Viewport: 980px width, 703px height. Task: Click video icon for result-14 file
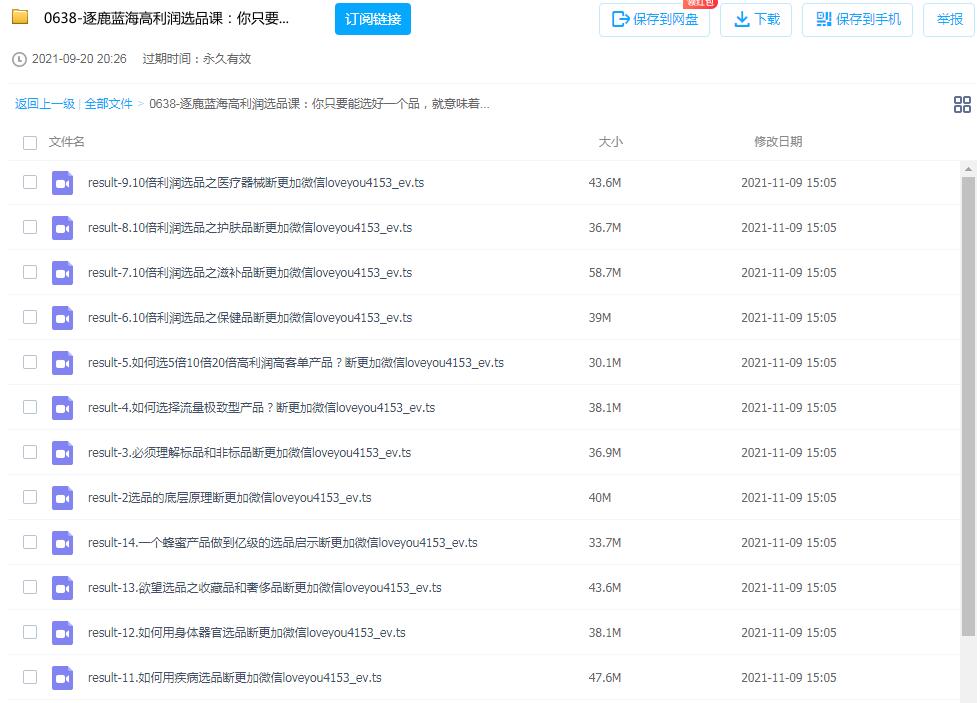[62, 543]
